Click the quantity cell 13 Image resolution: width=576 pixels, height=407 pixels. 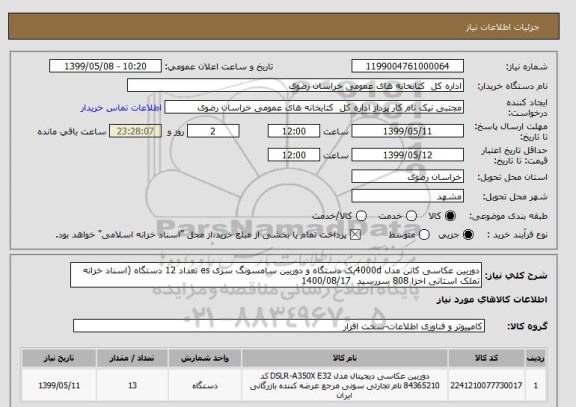[x=132, y=386]
